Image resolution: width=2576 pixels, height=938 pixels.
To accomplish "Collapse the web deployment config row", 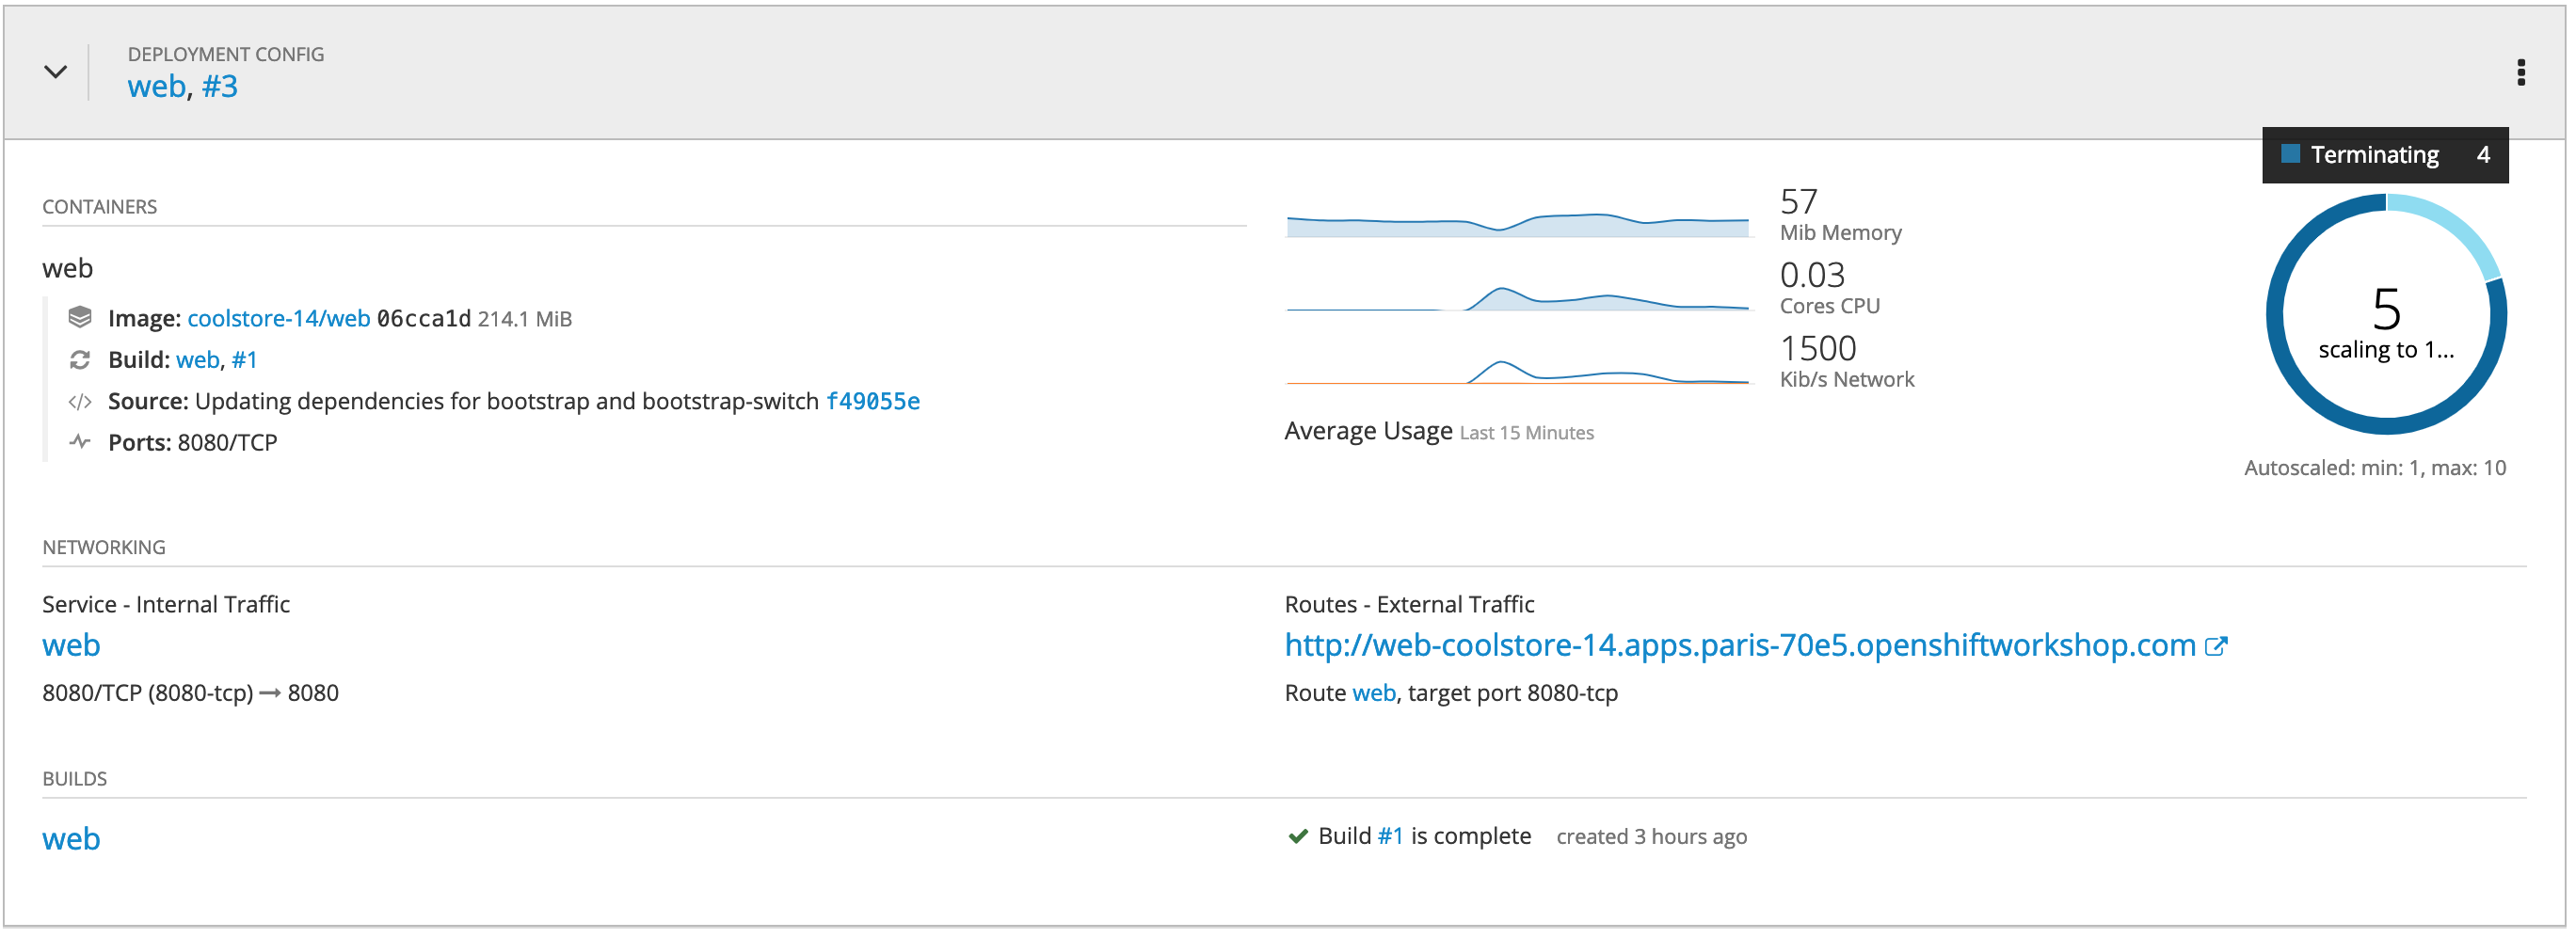I will 56,72.
